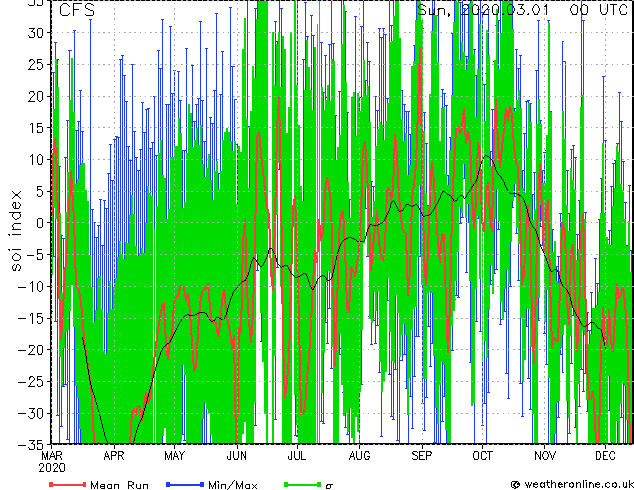Image resolution: width=634 pixels, height=490 pixels.
Task: Click the y-axis label -35
Action: click(x=31, y=445)
